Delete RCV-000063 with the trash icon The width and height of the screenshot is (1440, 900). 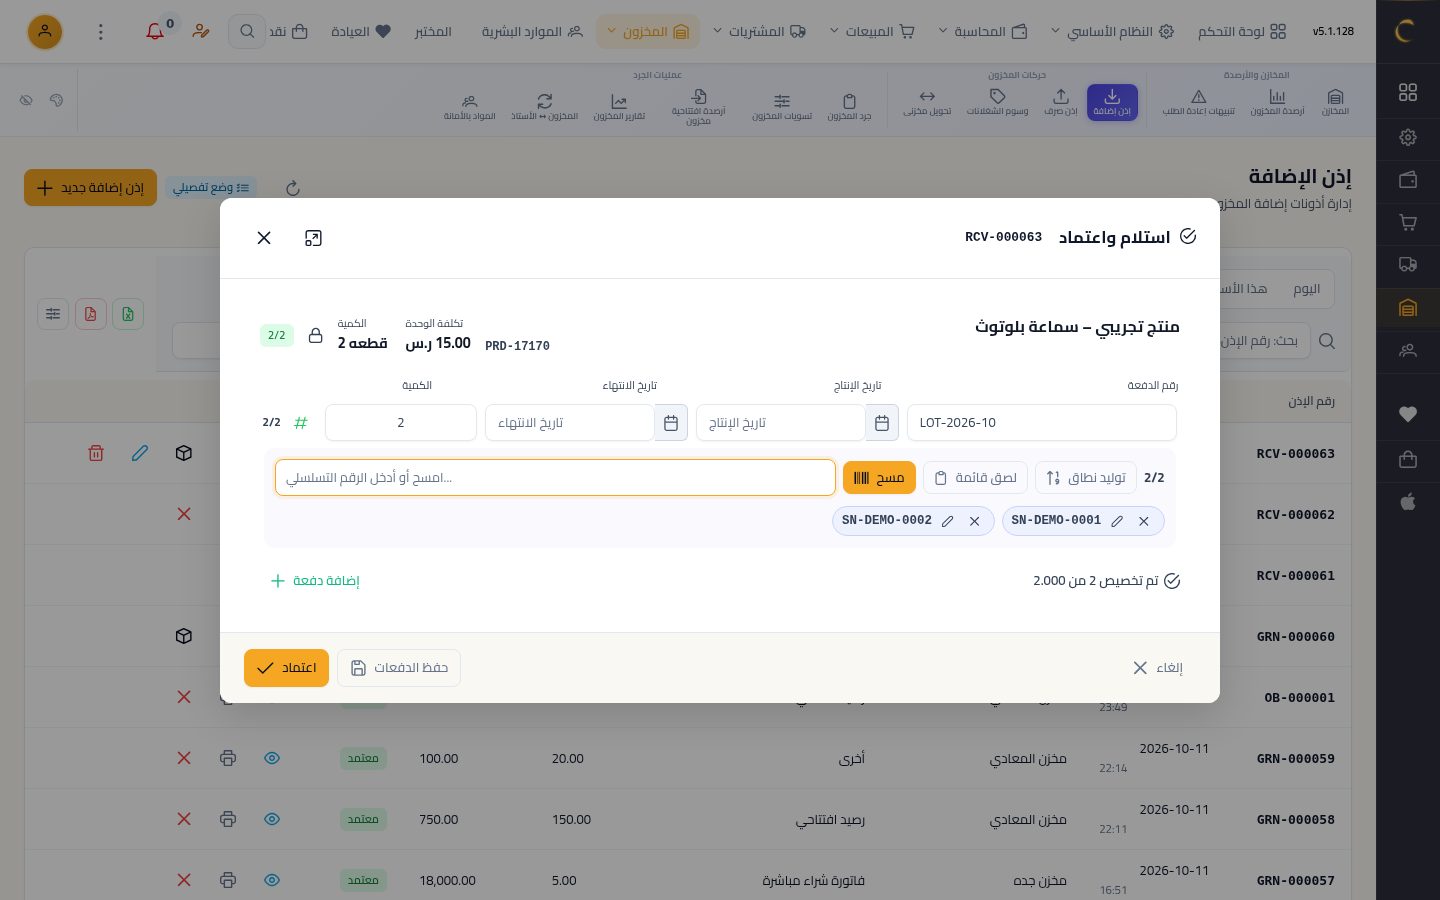pos(96,454)
